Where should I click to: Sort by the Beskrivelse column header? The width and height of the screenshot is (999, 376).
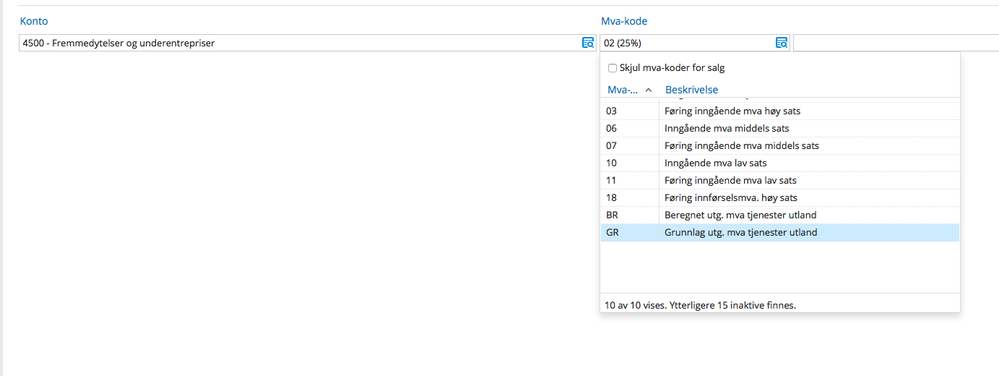click(x=691, y=90)
